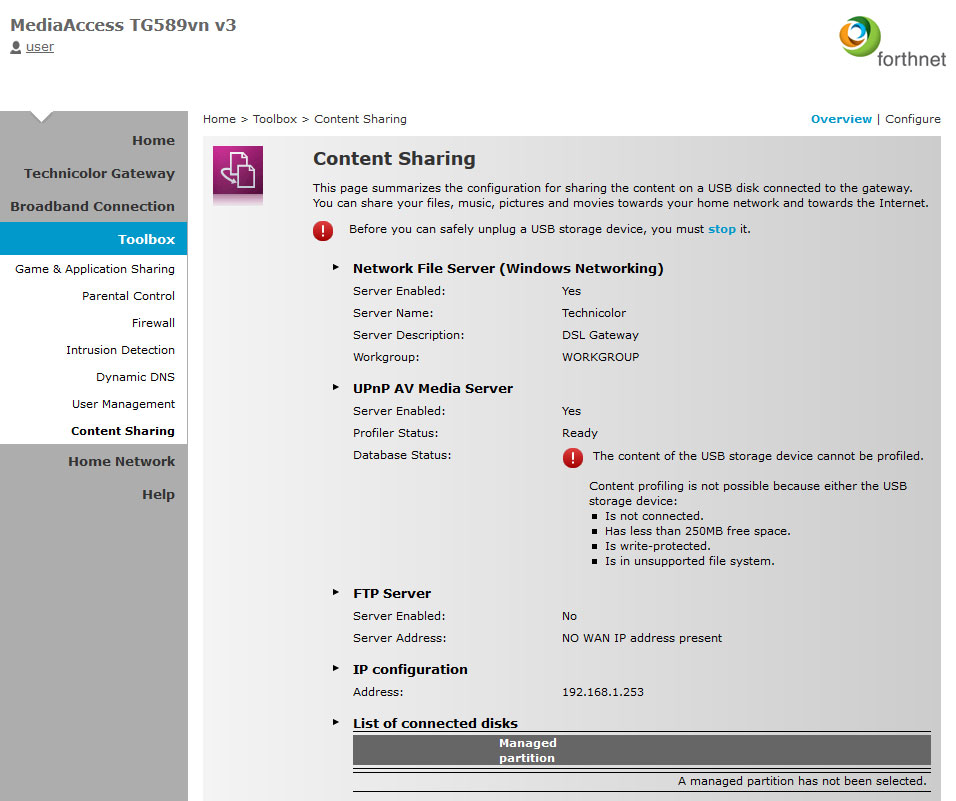The height and width of the screenshot is (801, 956).
Task: Expand UPnP AV Media Server arrow
Action: point(335,387)
